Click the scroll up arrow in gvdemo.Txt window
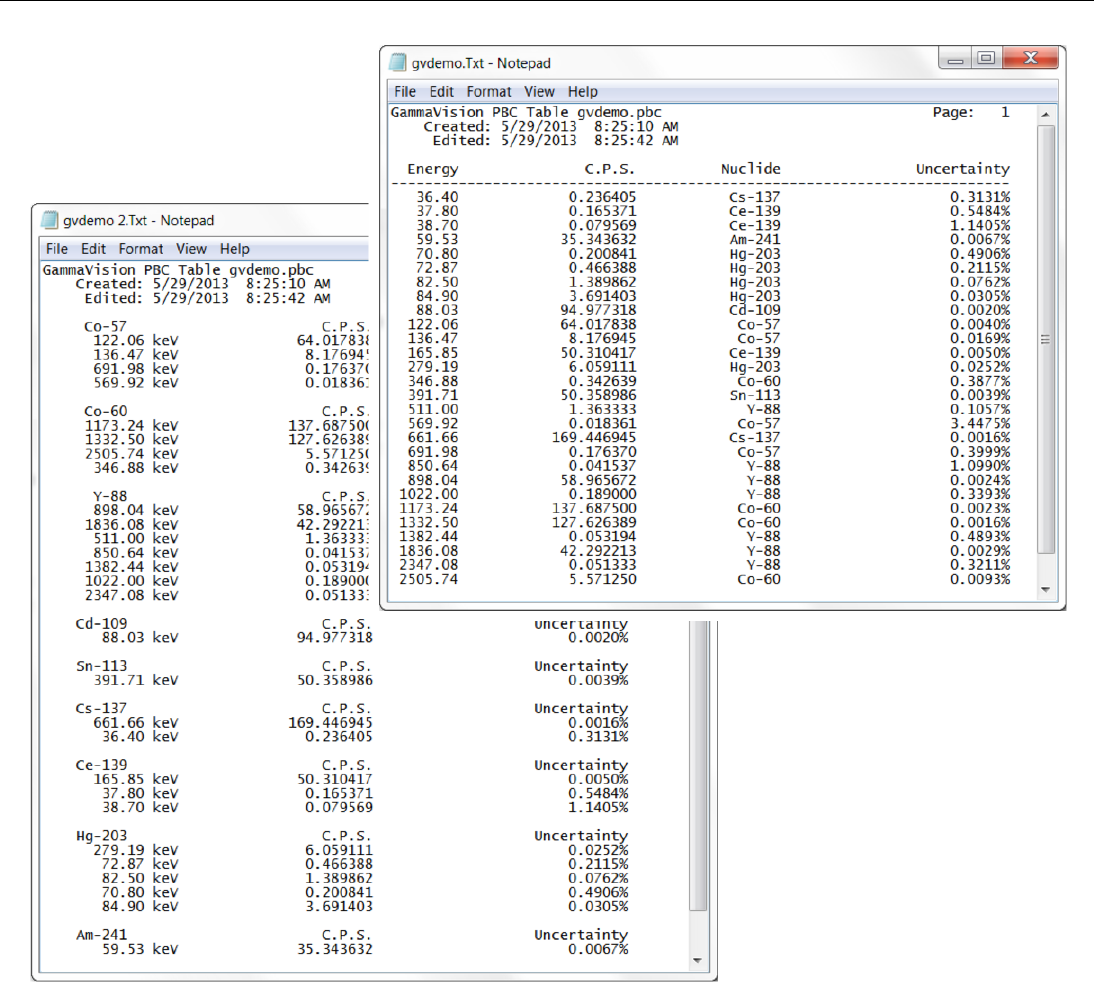This screenshot has width=1094, height=982. coord(1047,113)
